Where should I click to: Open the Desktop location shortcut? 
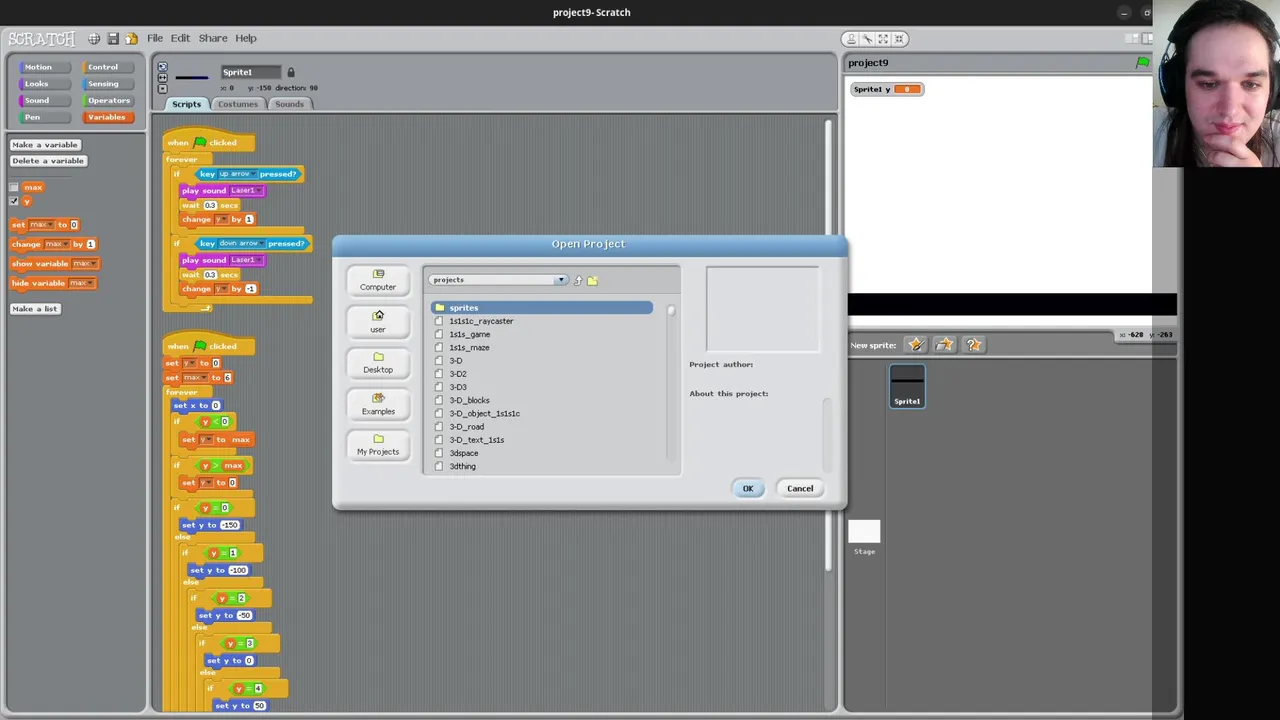click(378, 363)
